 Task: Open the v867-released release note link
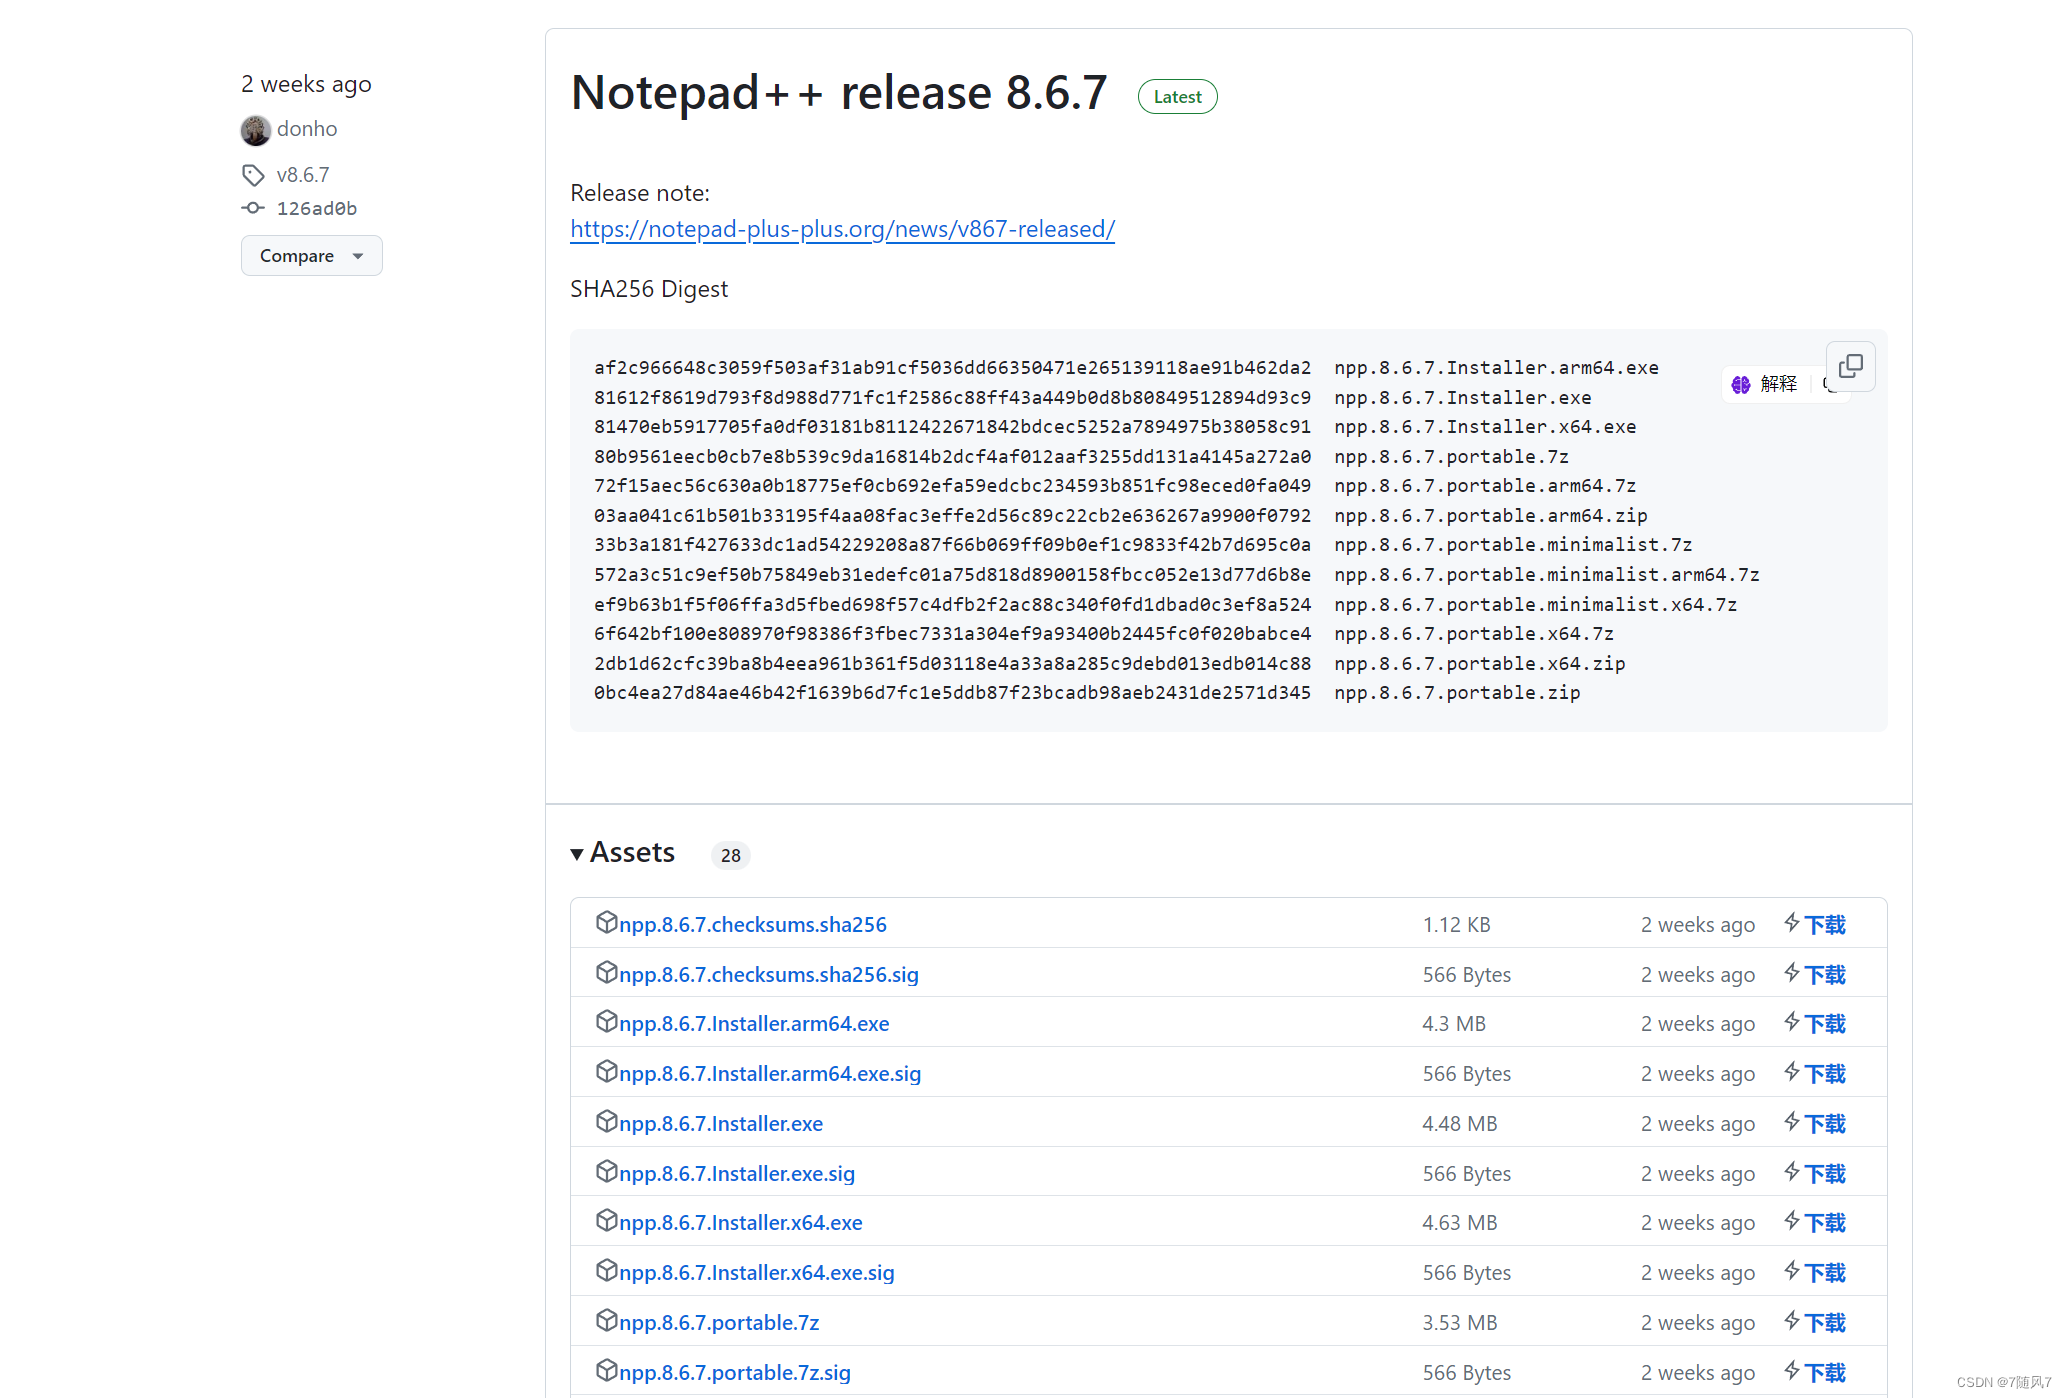click(842, 229)
